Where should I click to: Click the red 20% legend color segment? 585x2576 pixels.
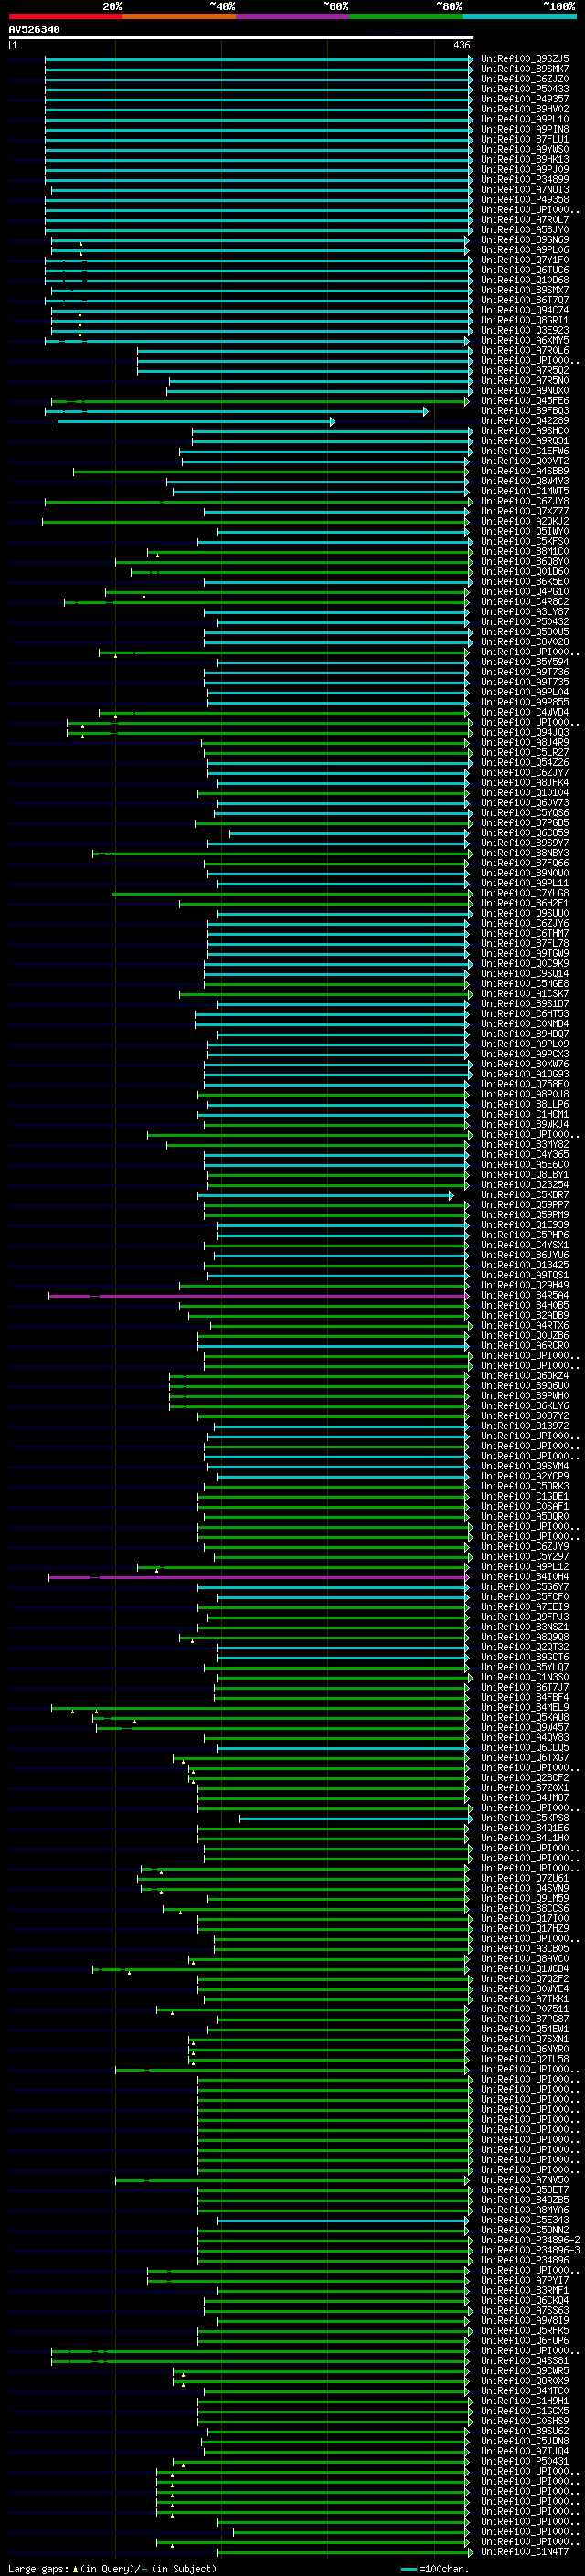coord(65,17)
